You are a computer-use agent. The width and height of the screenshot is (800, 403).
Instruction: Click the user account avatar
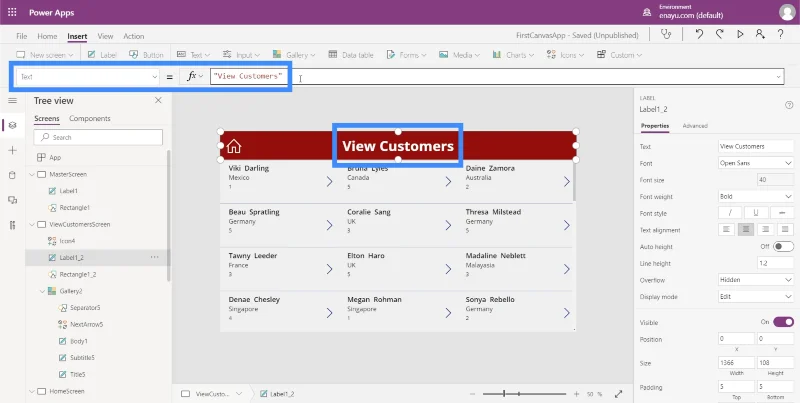coord(787,12)
